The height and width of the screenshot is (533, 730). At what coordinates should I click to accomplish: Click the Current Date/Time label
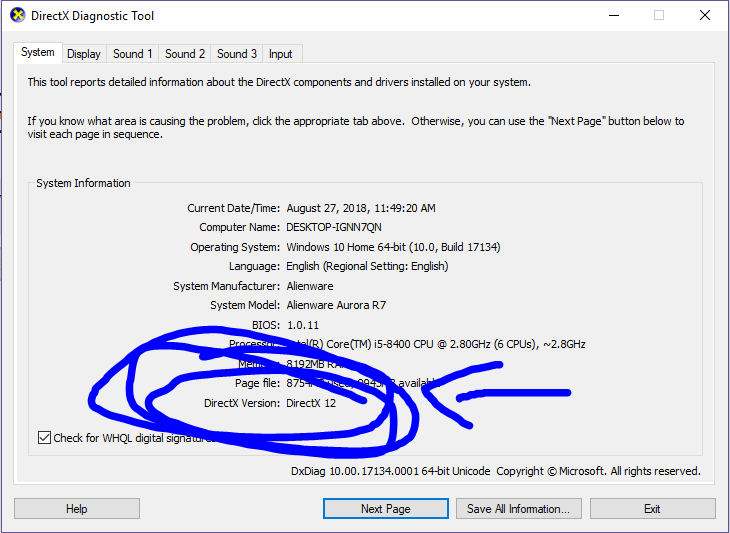click(234, 208)
